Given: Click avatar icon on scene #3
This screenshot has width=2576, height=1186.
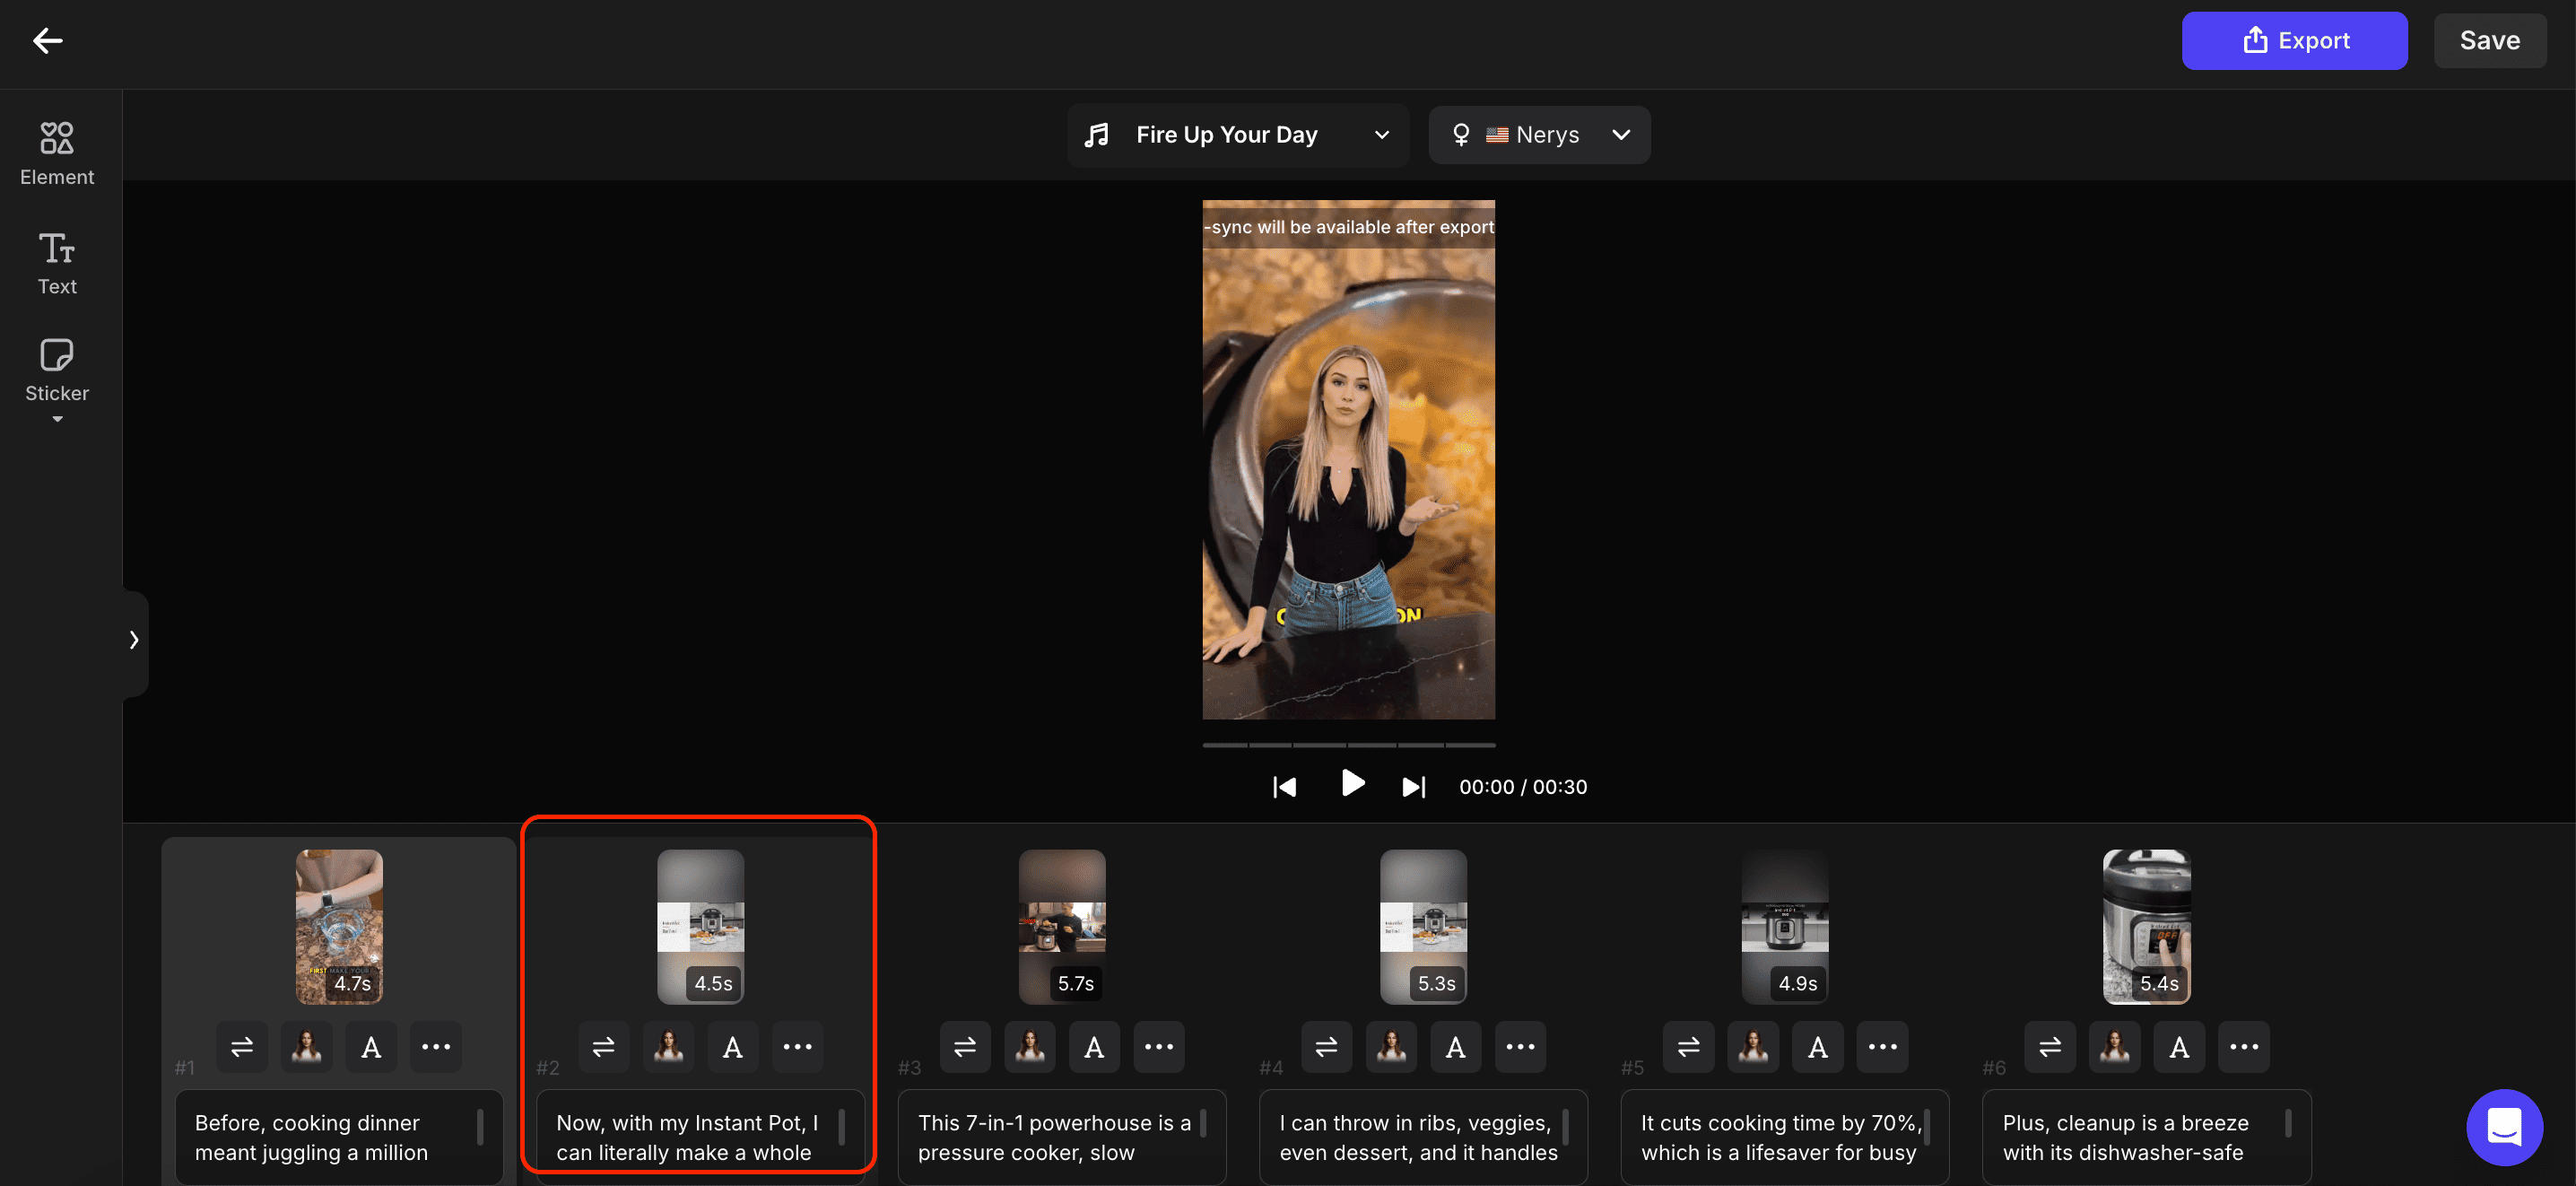Looking at the screenshot, I should click(1029, 1047).
